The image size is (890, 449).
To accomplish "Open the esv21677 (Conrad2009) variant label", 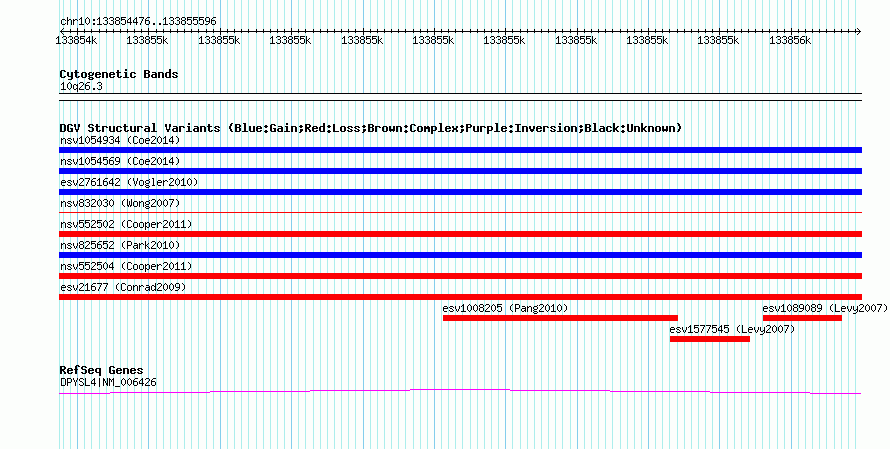I will (123, 287).
